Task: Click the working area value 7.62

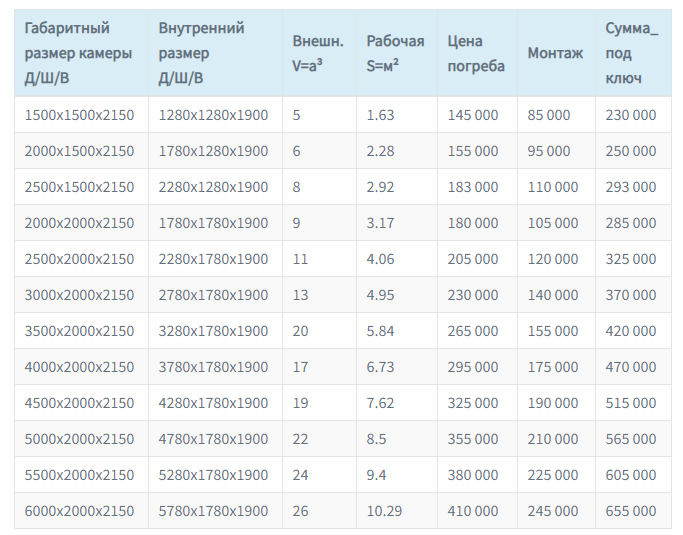Action: 380,403
